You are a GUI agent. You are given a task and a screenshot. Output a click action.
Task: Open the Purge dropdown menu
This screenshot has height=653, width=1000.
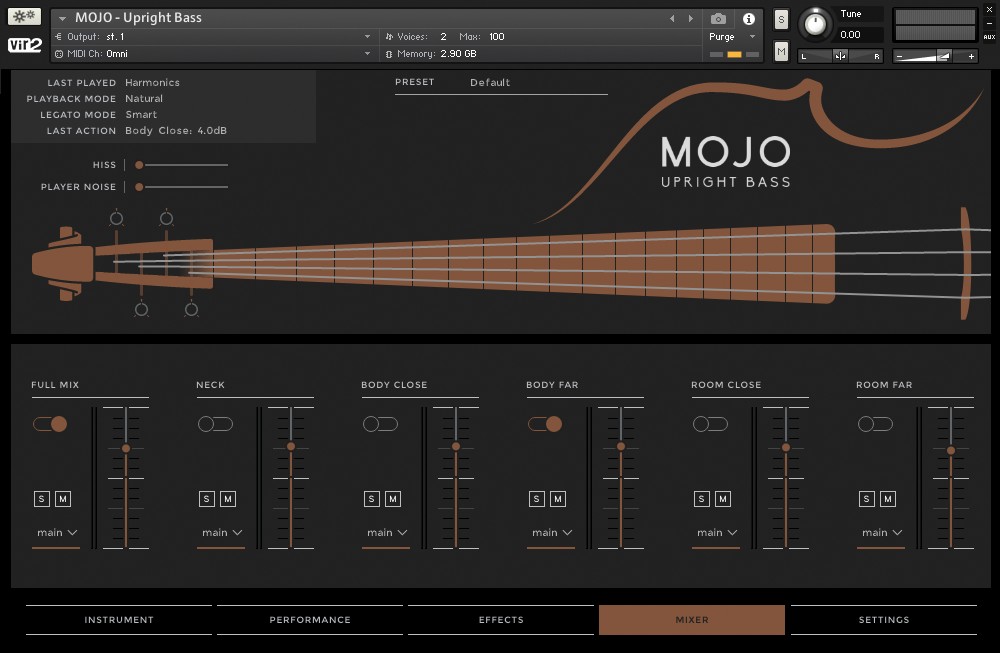click(x=734, y=37)
